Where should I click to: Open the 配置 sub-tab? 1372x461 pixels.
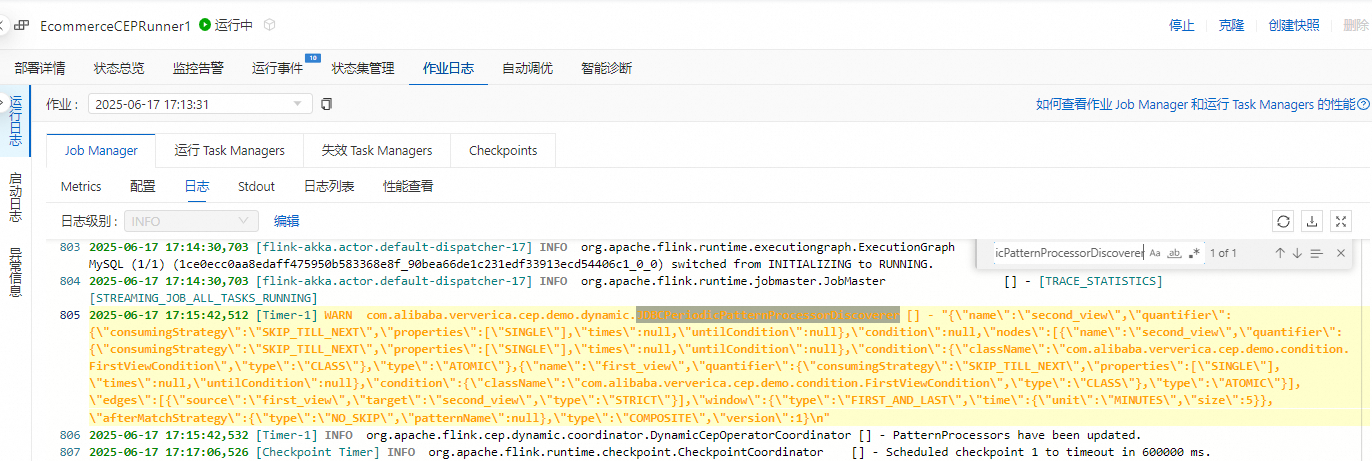pyautogui.click(x=143, y=186)
